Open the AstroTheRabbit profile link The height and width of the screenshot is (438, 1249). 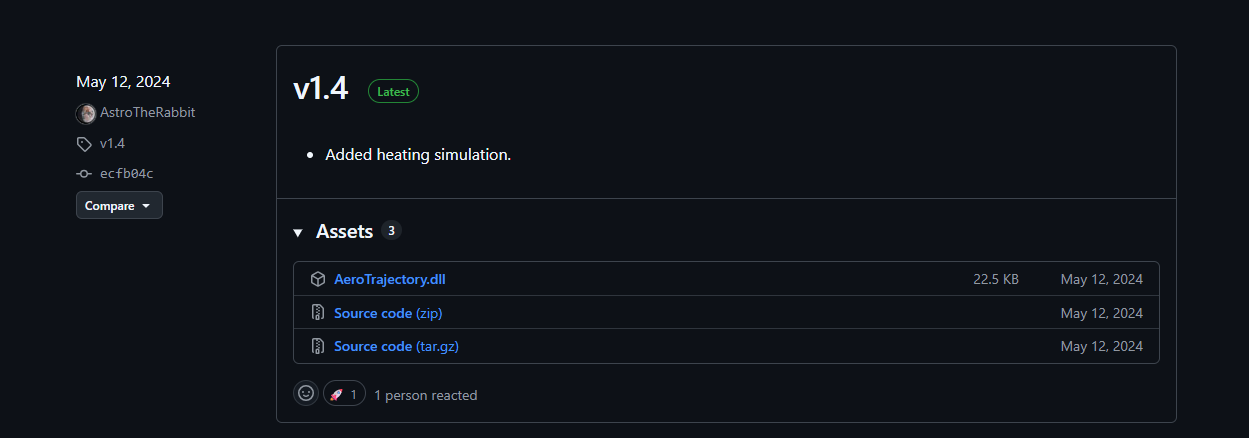[147, 112]
